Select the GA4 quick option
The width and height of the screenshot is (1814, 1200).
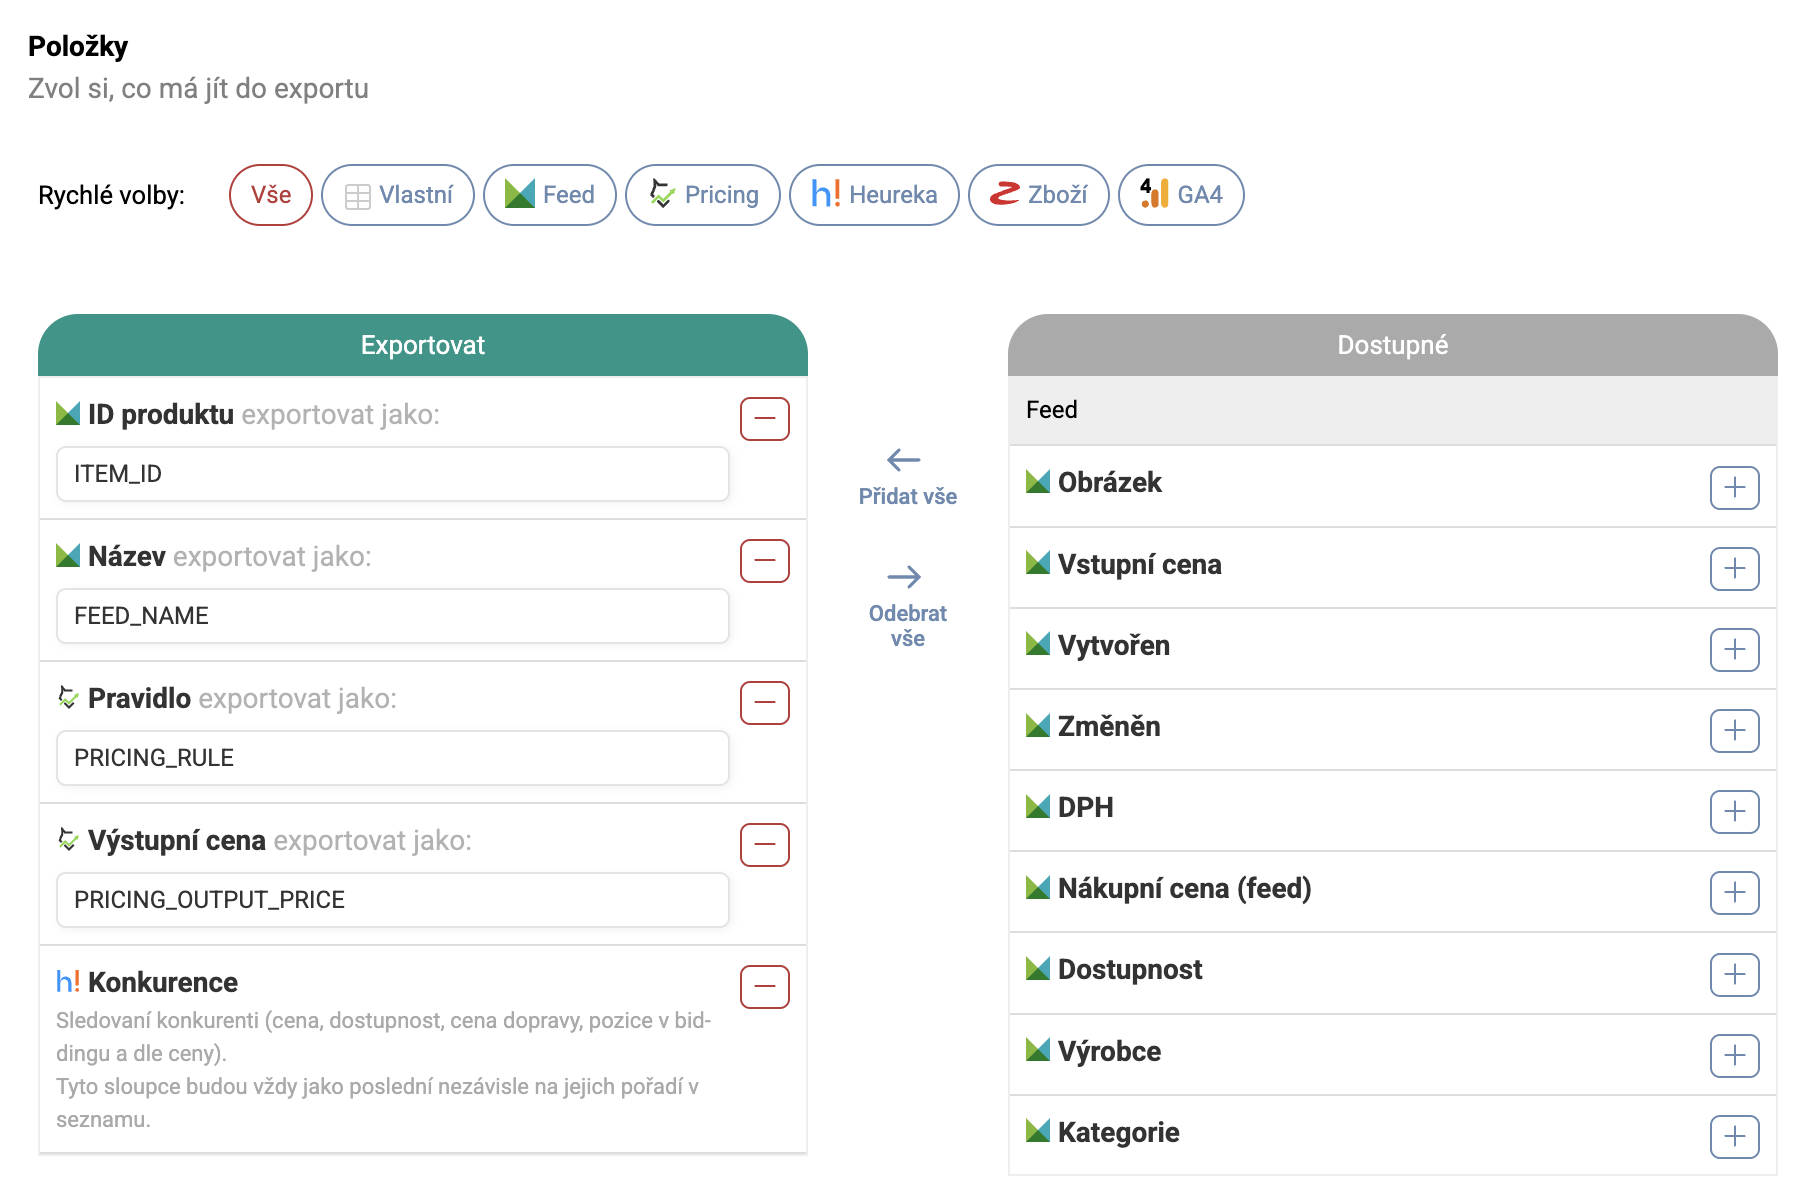pyautogui.click(x=1181, y=195)
